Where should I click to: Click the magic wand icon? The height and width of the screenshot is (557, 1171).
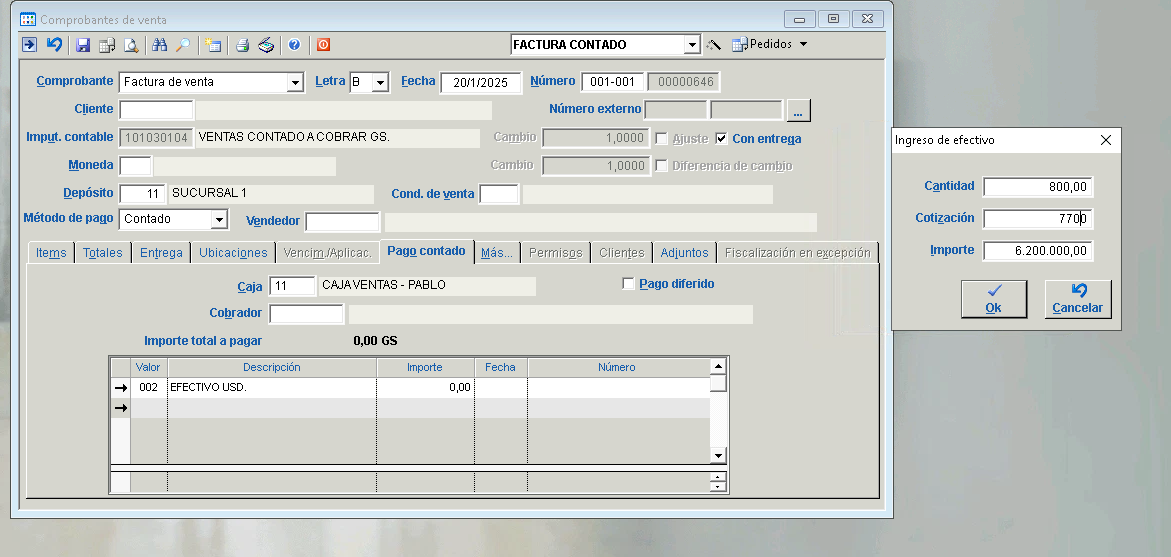pos(713,45)
